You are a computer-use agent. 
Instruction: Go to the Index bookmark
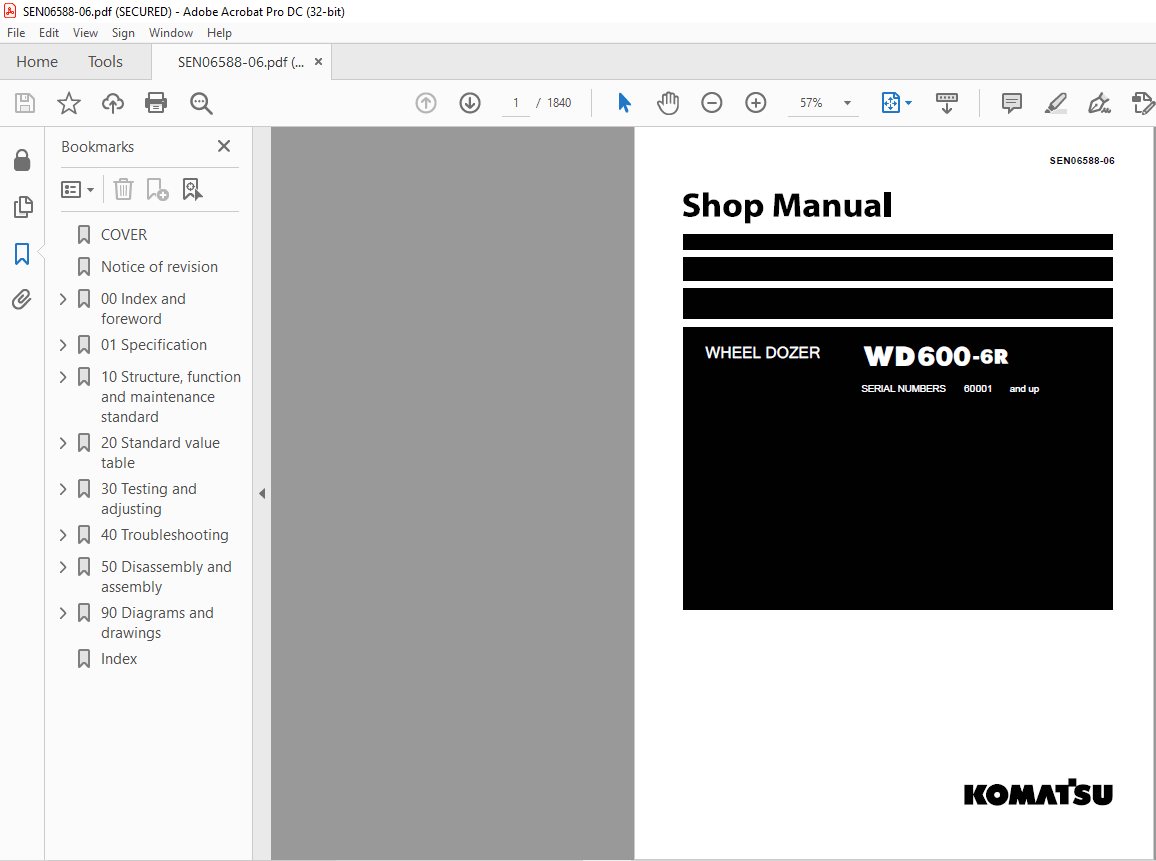tap(119, 658)
